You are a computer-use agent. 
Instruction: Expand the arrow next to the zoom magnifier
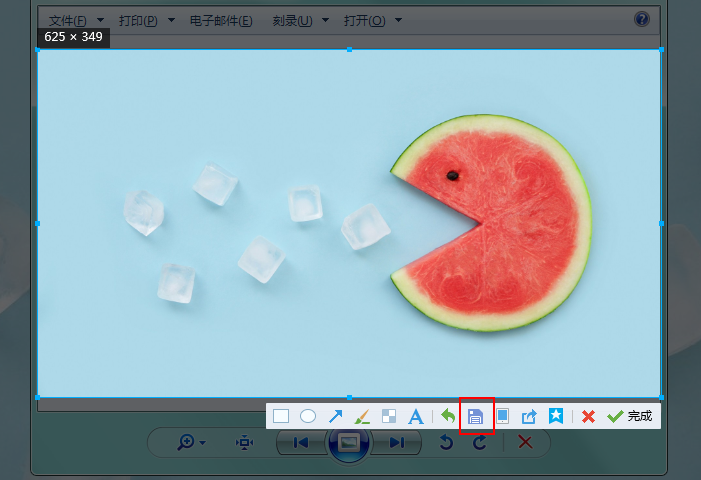coord(203,443)
